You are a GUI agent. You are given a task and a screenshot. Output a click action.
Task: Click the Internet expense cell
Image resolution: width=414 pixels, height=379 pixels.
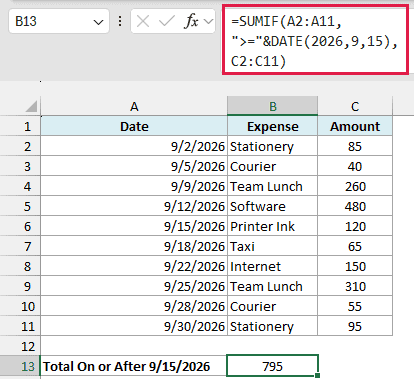coord(273,266)
